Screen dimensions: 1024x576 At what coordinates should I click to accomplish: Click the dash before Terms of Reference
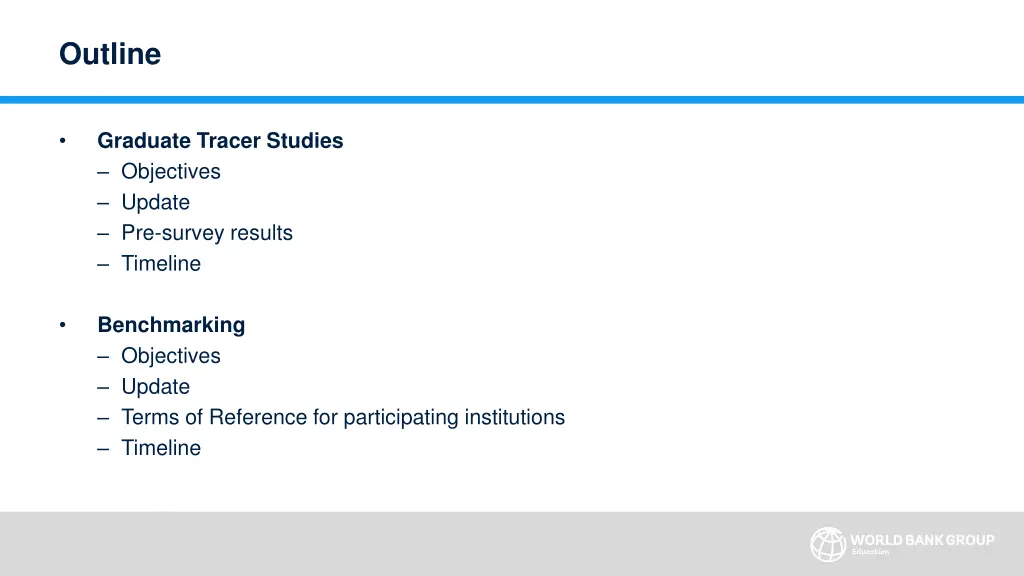point(103,418)
